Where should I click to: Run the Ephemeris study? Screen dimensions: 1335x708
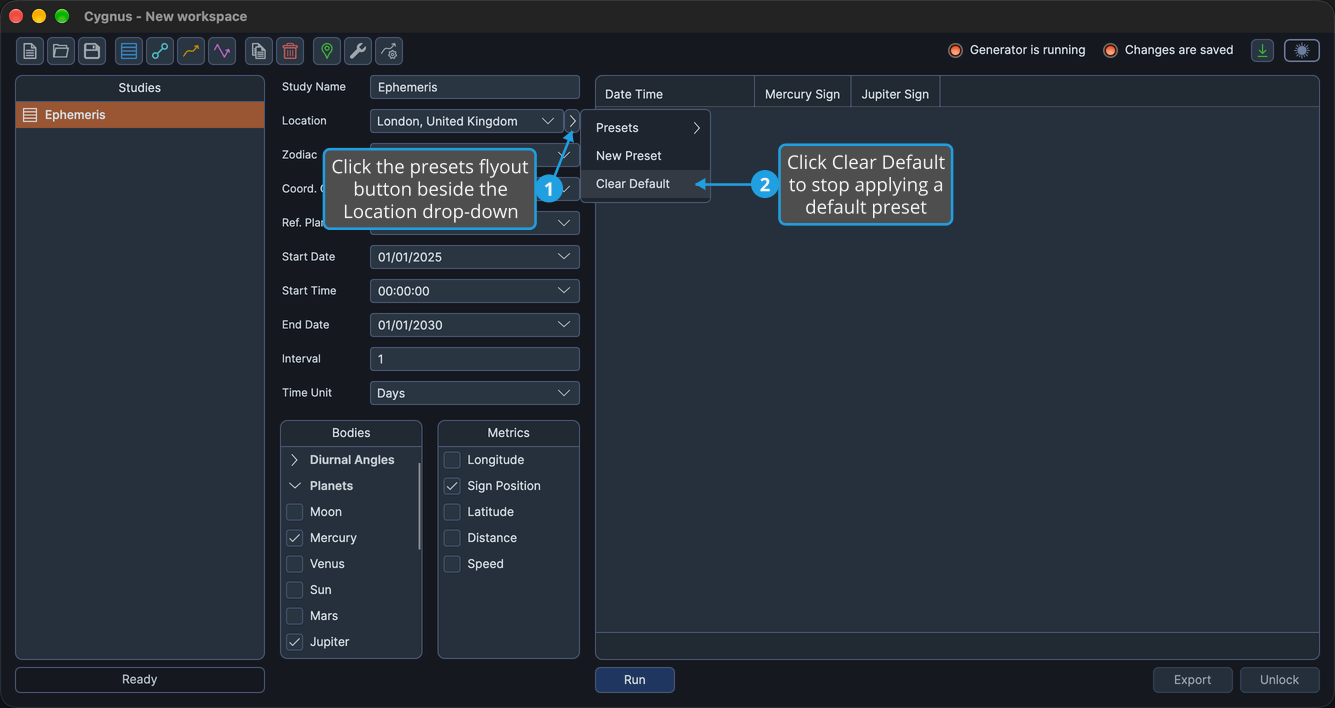coord(635,680)
